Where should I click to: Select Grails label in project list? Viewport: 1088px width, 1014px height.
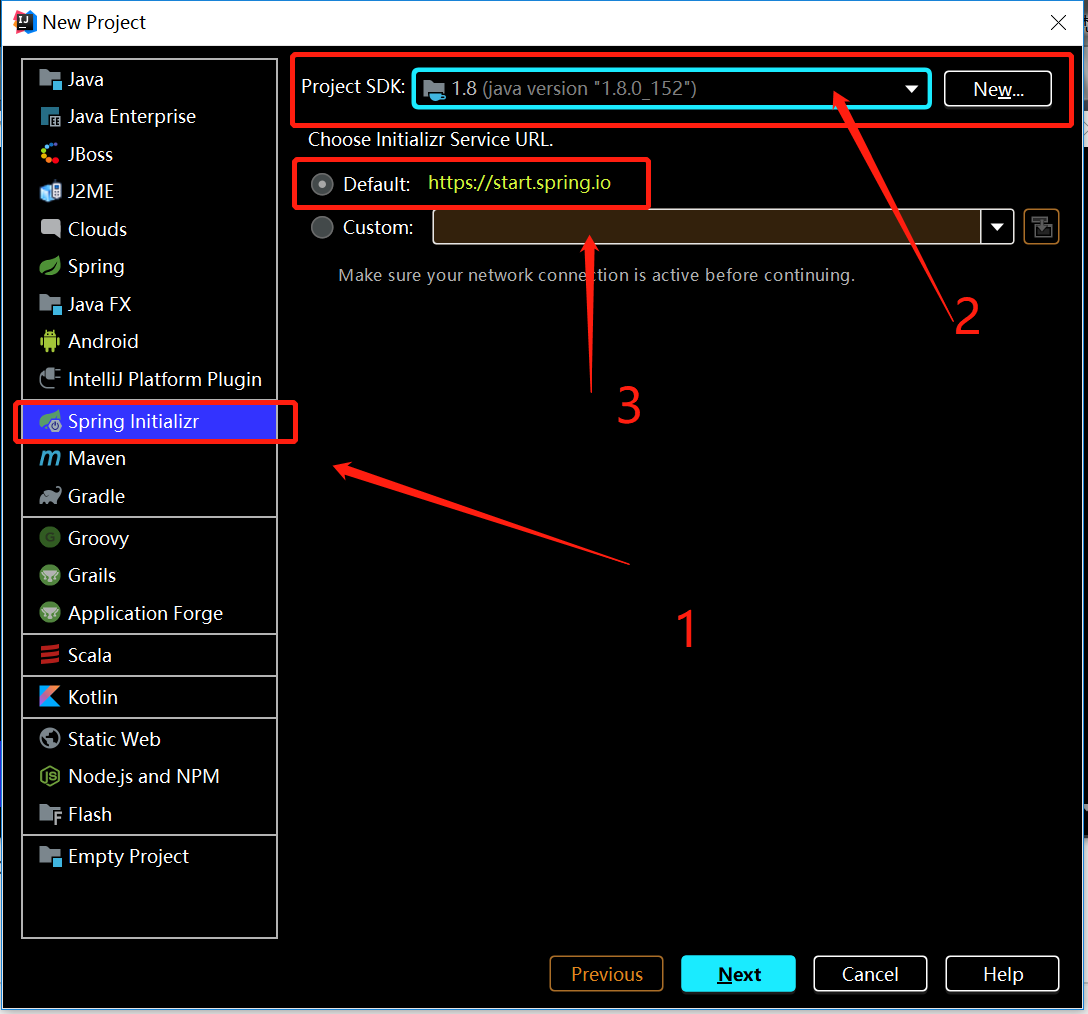click(92, 575)
